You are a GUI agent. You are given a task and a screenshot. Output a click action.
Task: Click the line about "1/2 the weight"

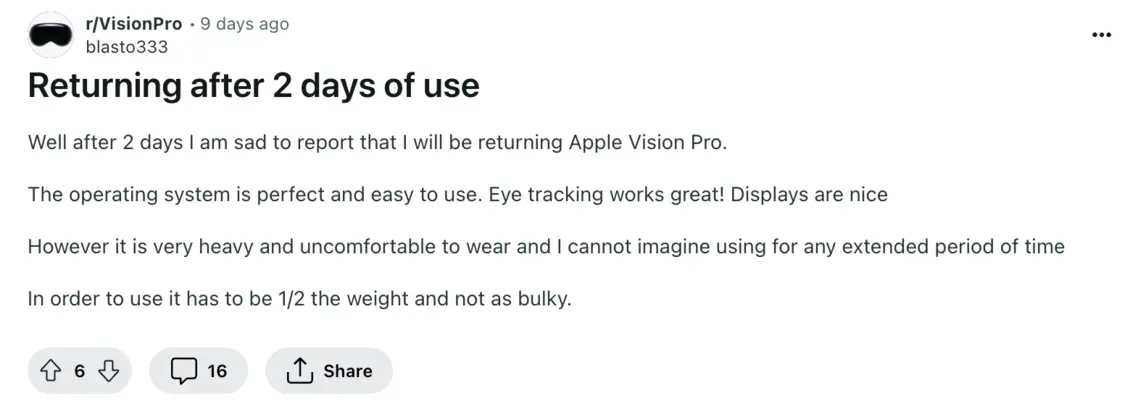300,299
